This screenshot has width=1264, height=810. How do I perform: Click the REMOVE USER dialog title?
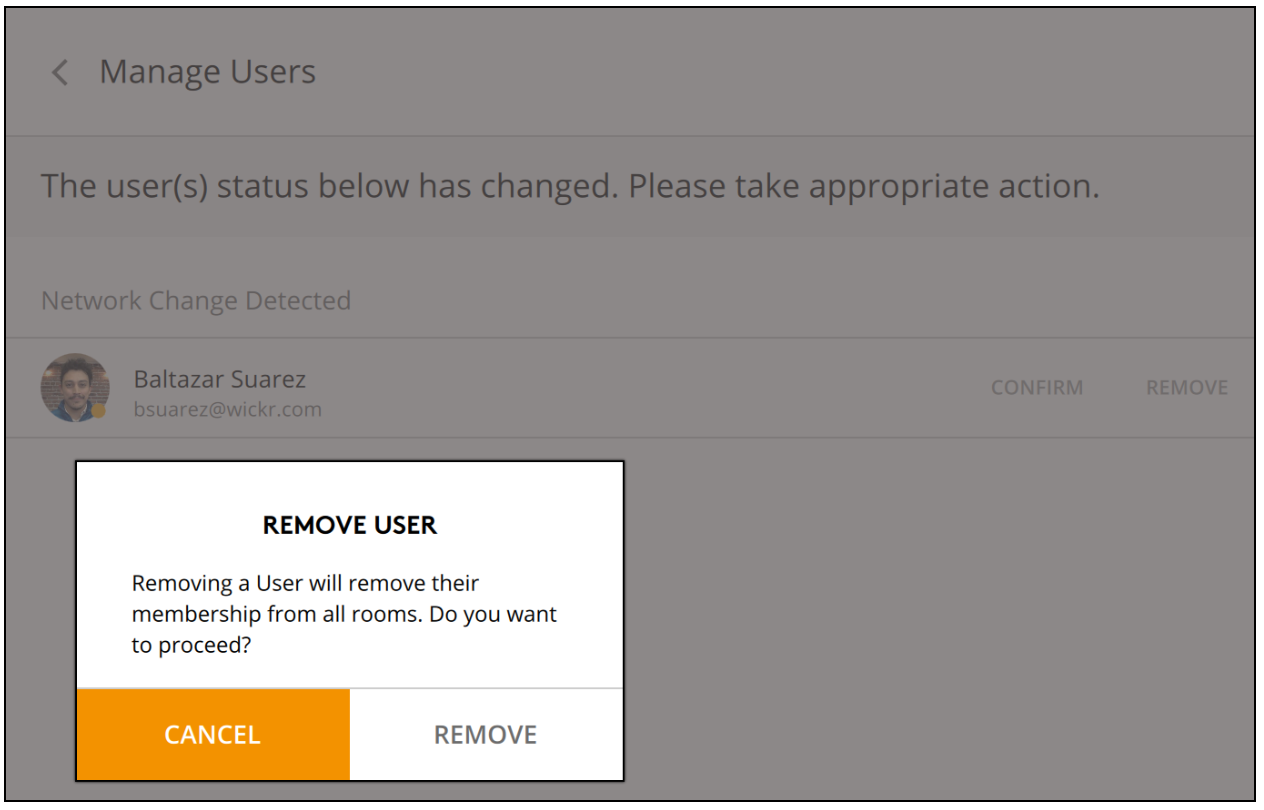coord(350,525)
